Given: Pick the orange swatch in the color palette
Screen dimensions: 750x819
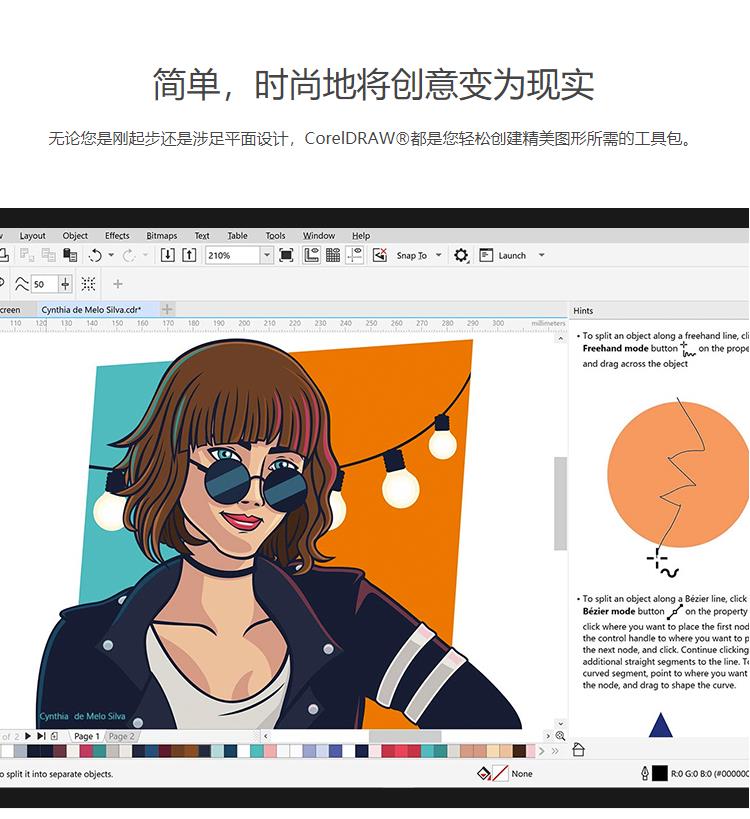Looking at the screenshot, I should coord(191,751).
